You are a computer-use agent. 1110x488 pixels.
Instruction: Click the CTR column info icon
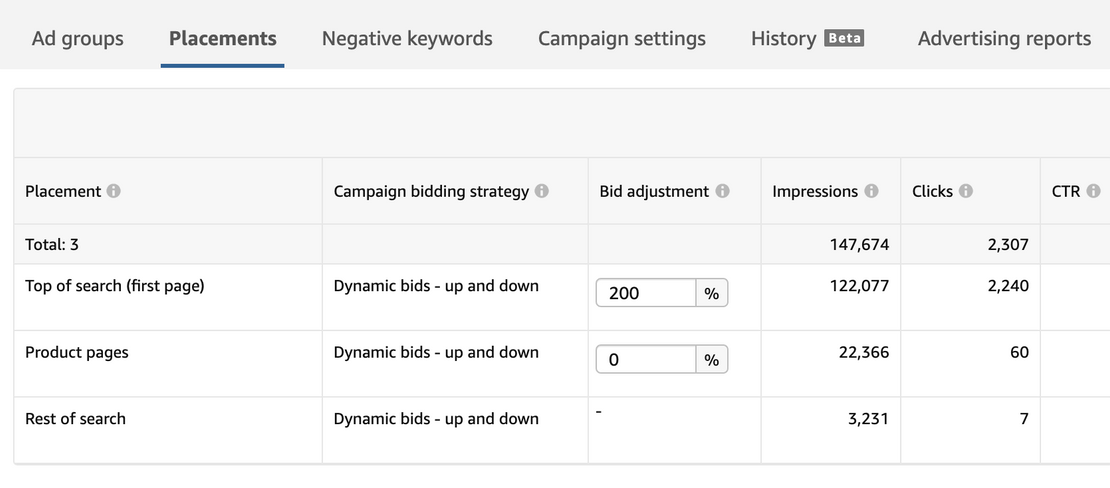[1094, 191]
